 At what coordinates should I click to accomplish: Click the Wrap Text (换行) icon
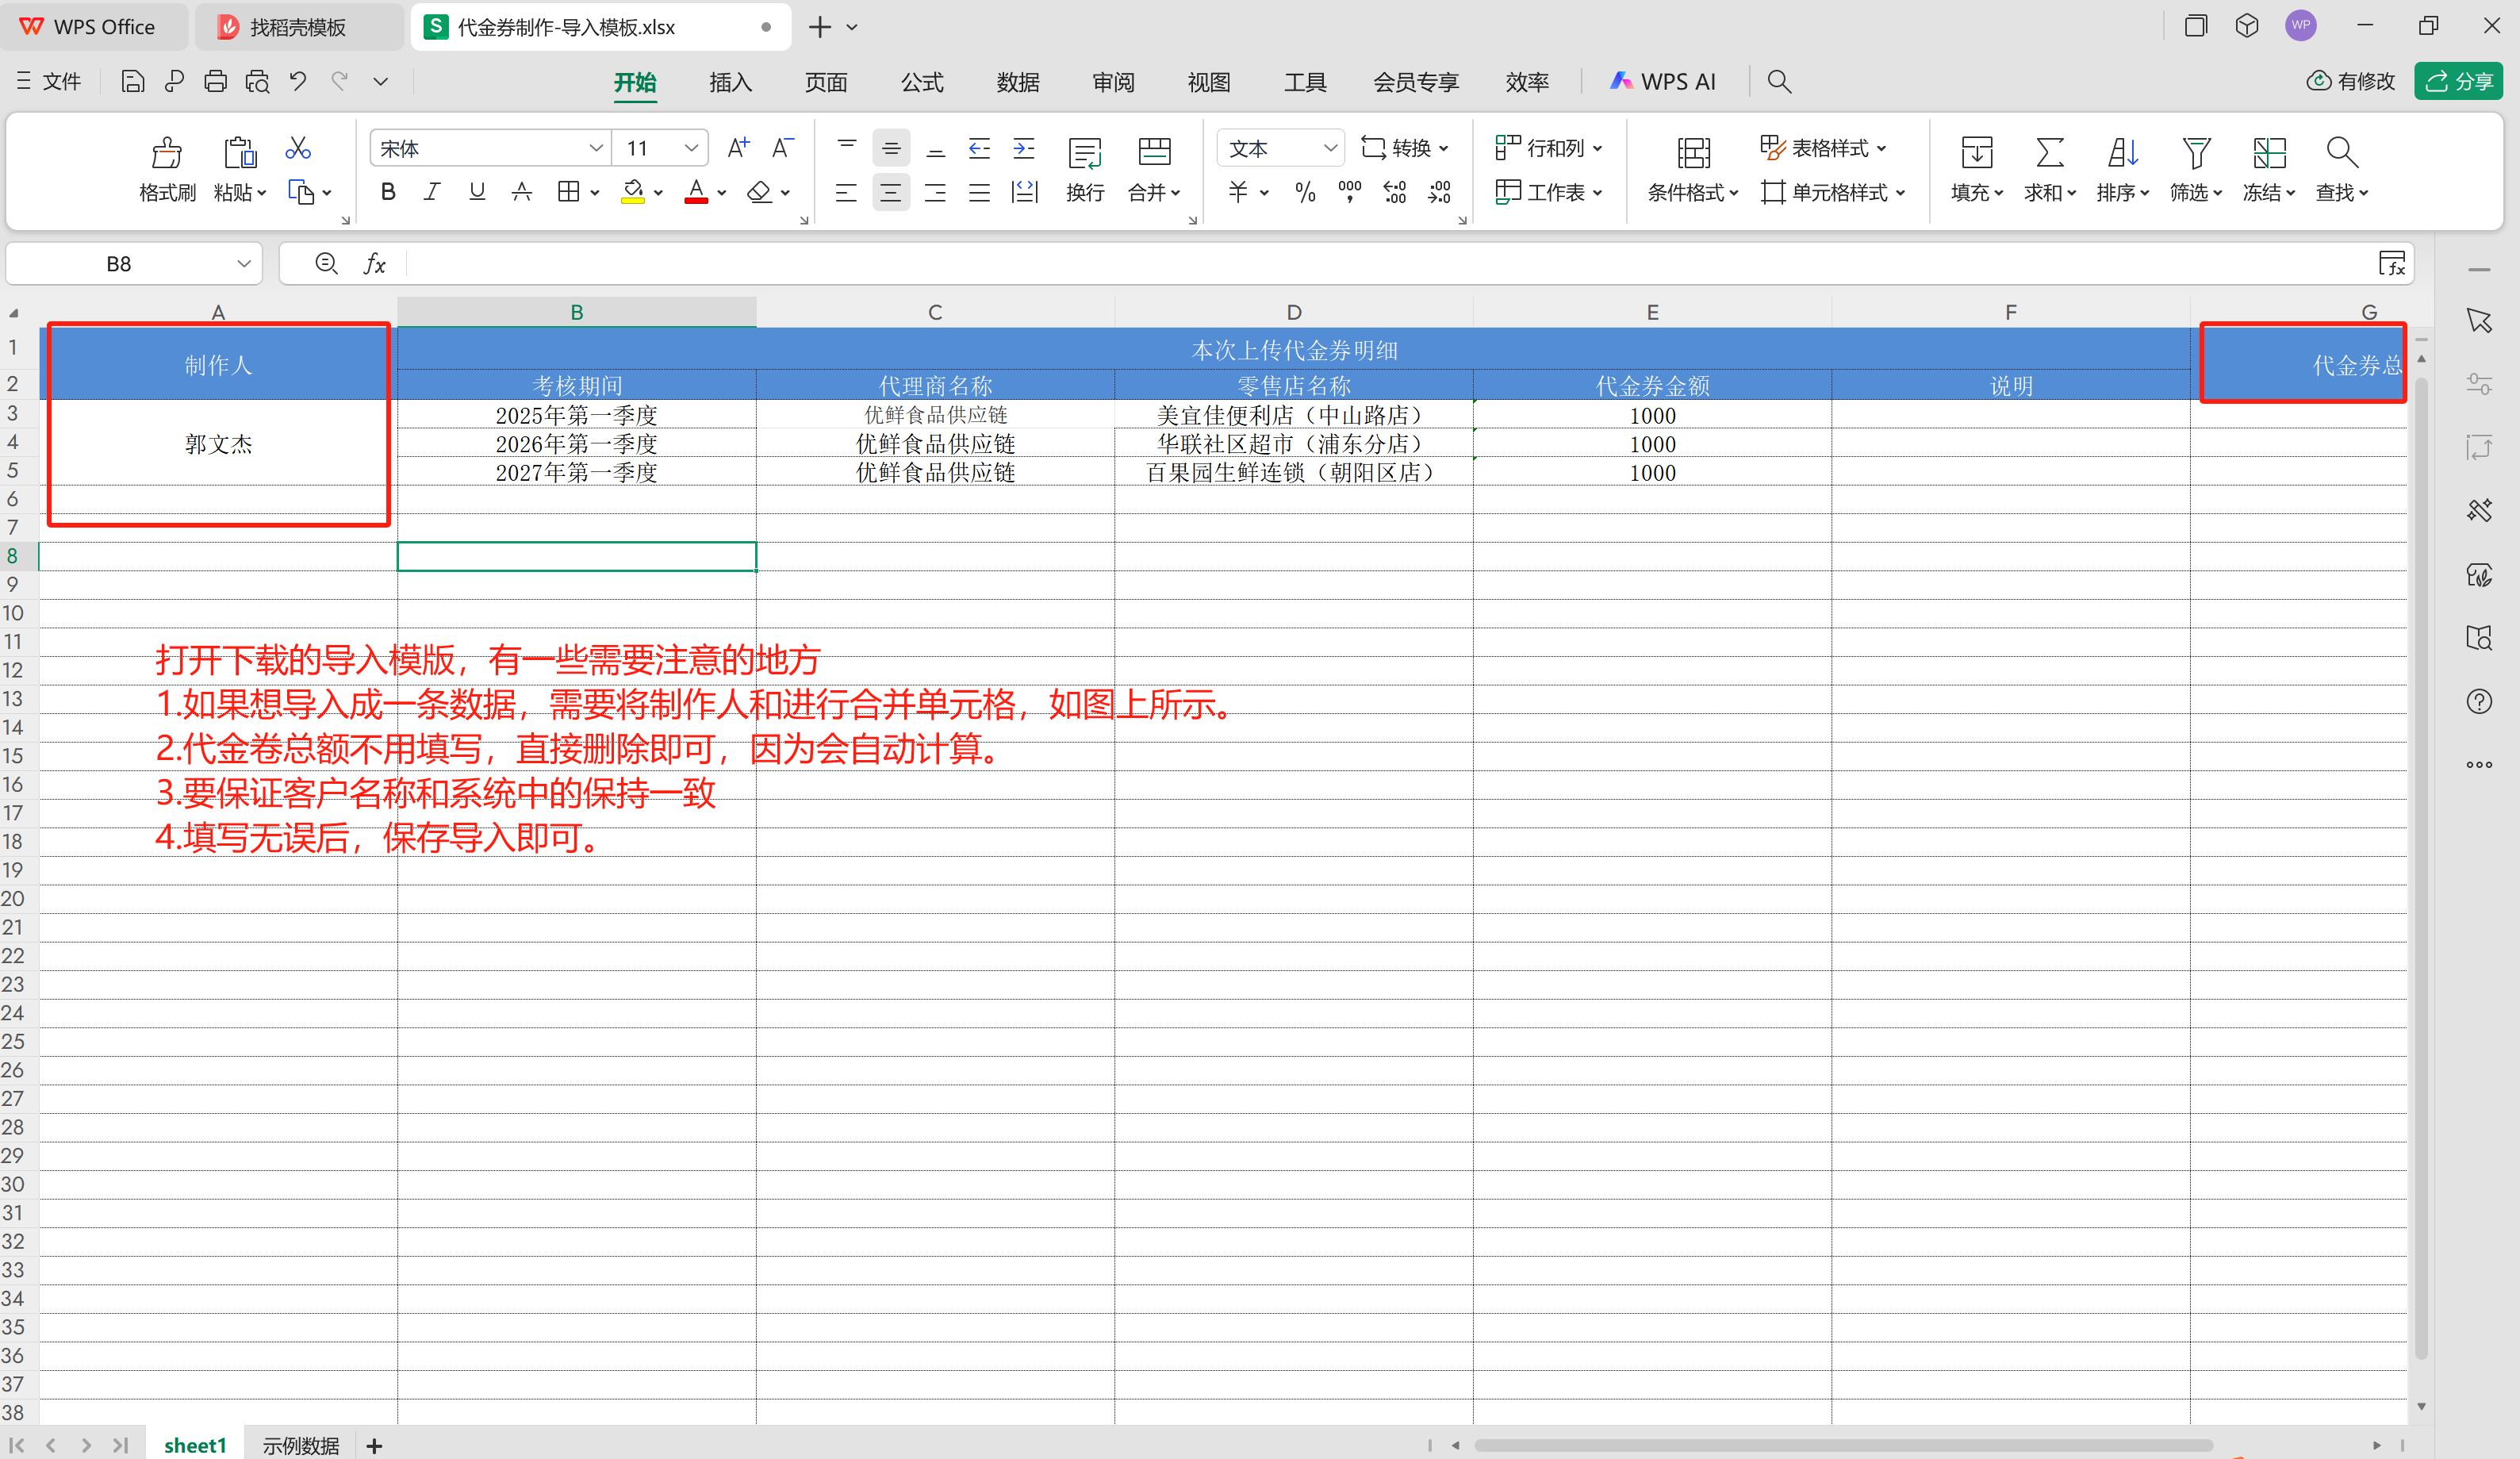tap(1084, 153)
